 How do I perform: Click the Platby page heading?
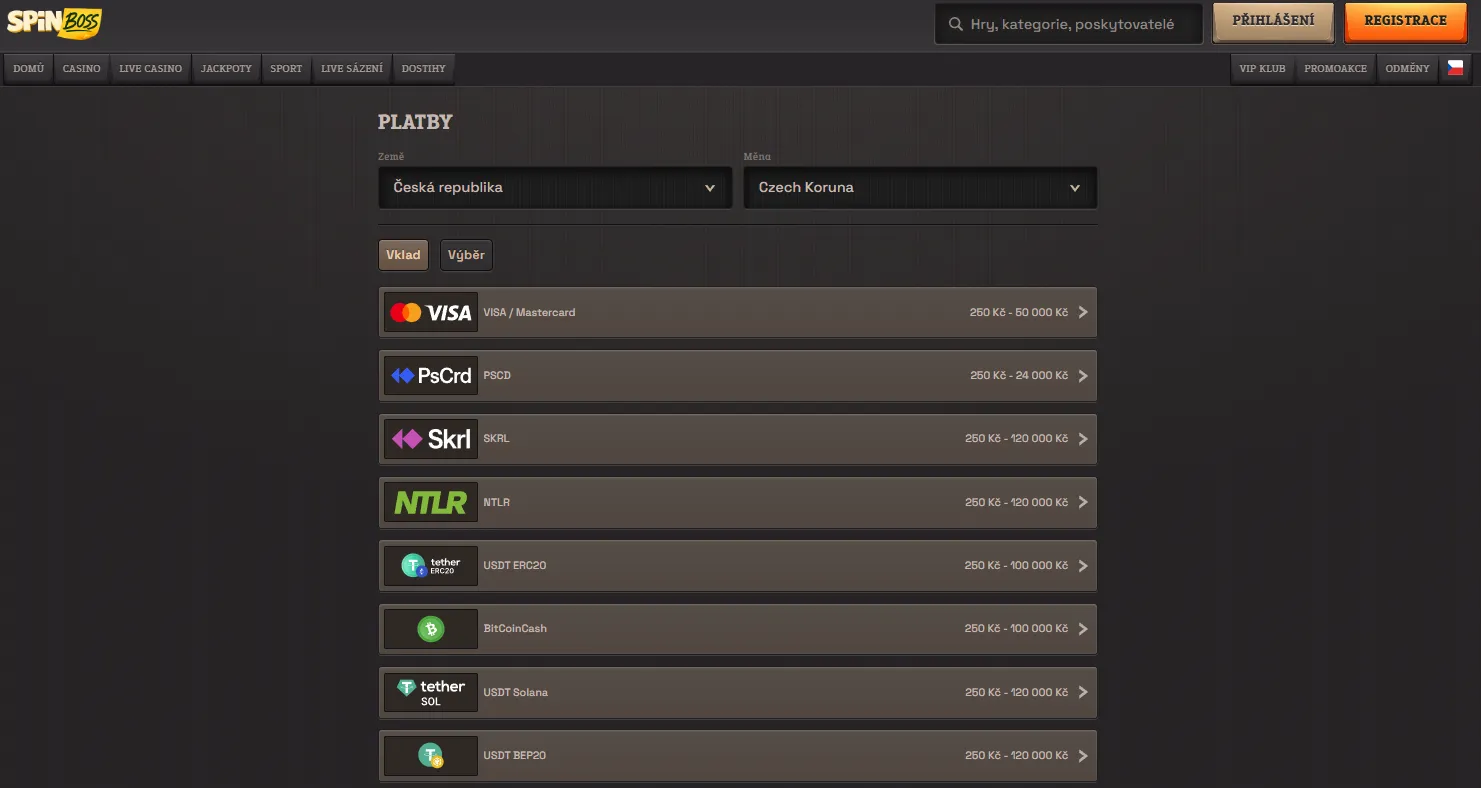415,122
